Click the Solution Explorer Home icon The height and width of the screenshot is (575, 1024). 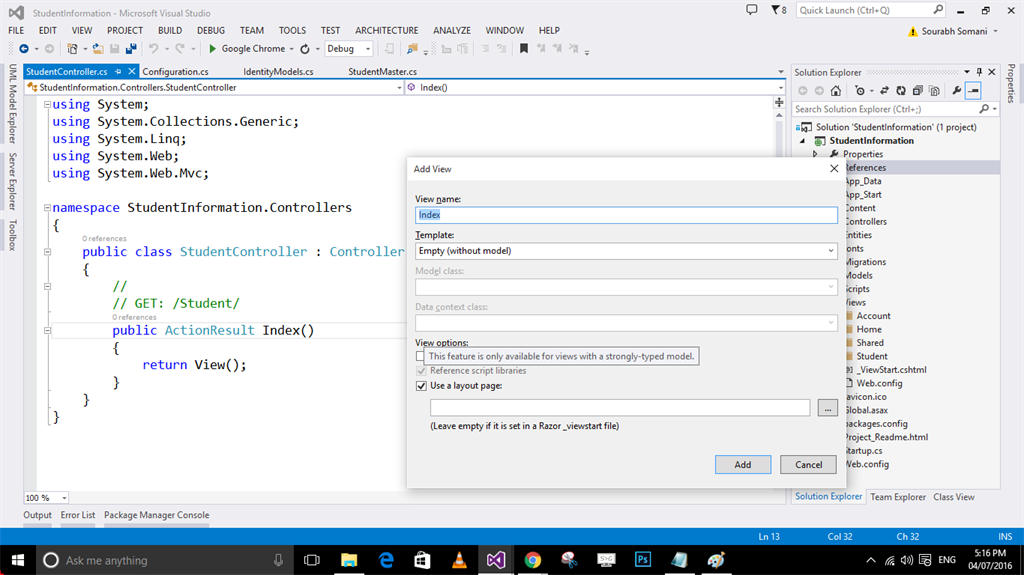(x=838, y=91)
